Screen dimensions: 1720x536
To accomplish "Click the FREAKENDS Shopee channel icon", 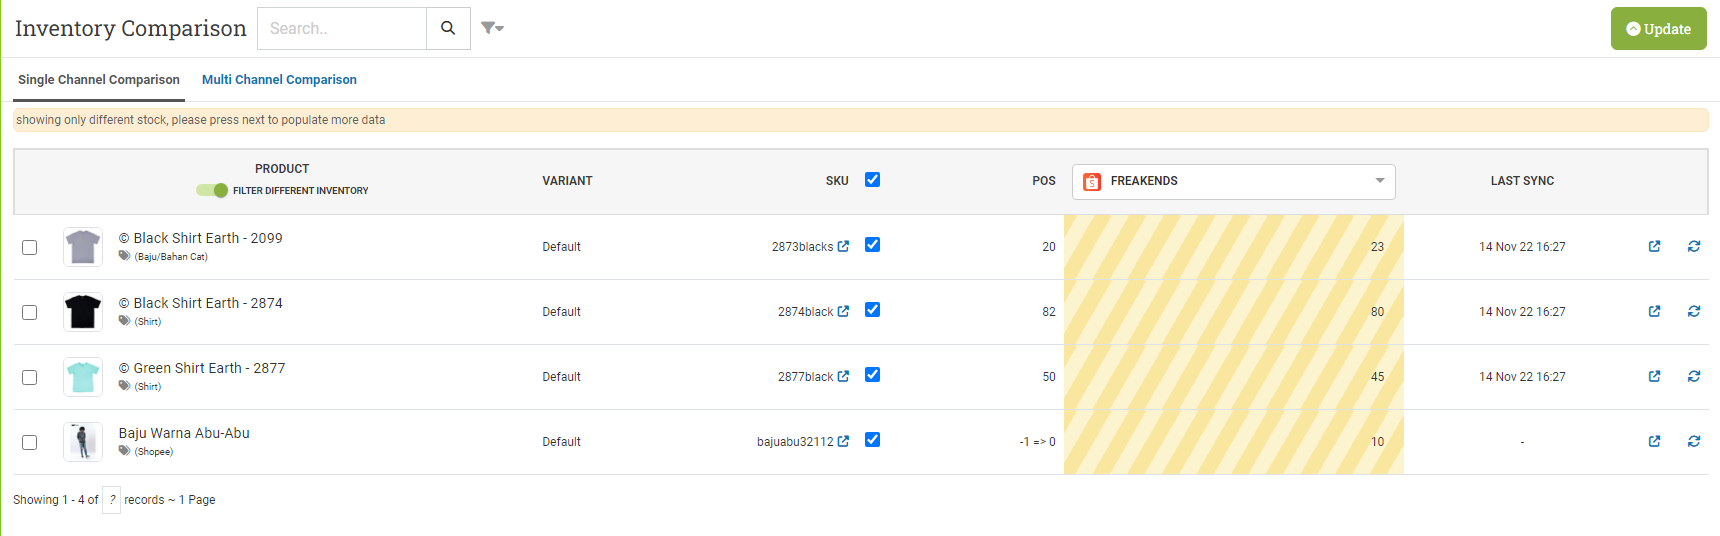I will tap(1092, 182).
